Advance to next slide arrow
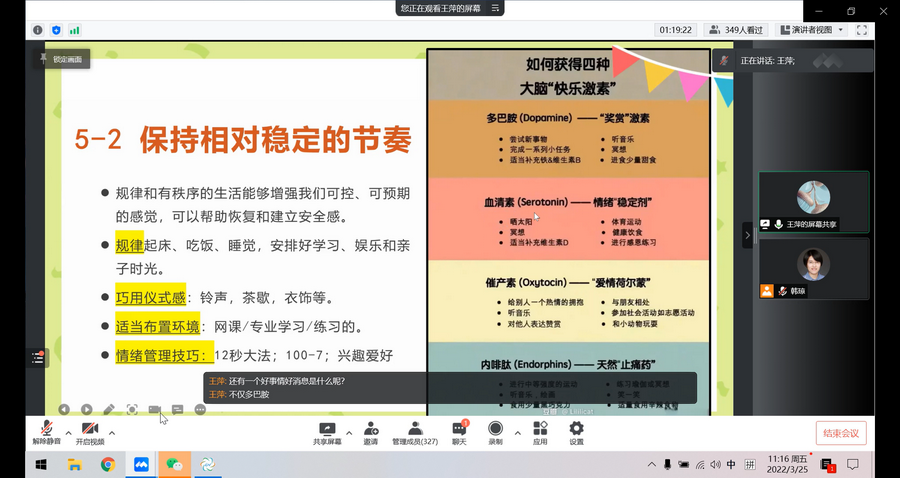Screen dimensions: 900x478 pyautogui.click(x=87, y=409)
